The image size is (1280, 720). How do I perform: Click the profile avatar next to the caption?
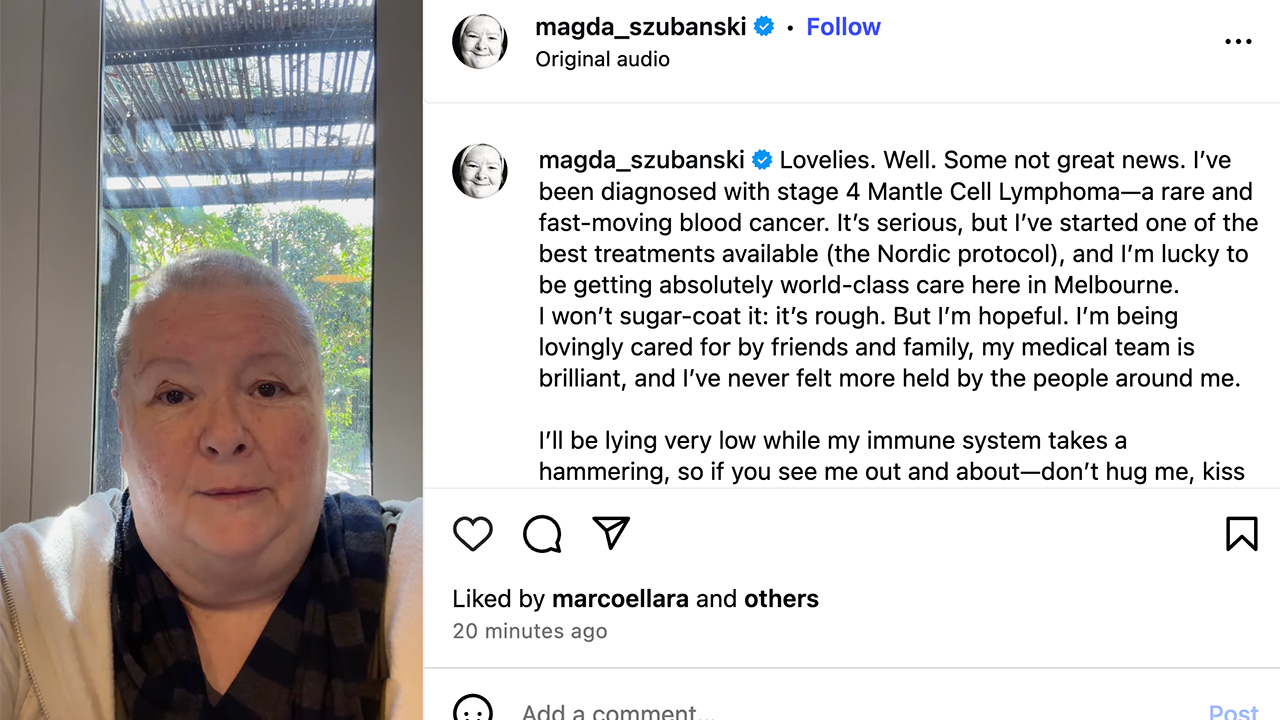pos(480,171)
